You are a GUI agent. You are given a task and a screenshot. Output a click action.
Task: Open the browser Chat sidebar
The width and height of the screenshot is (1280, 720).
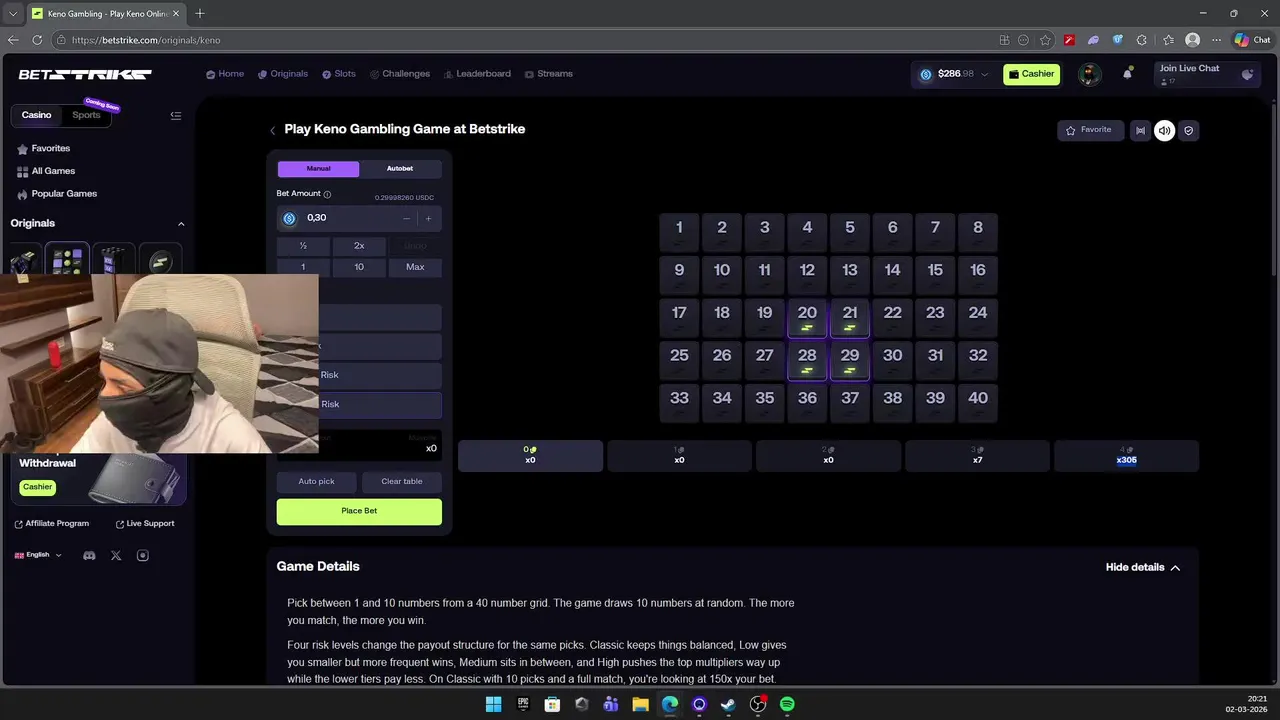click(1252, 40)
